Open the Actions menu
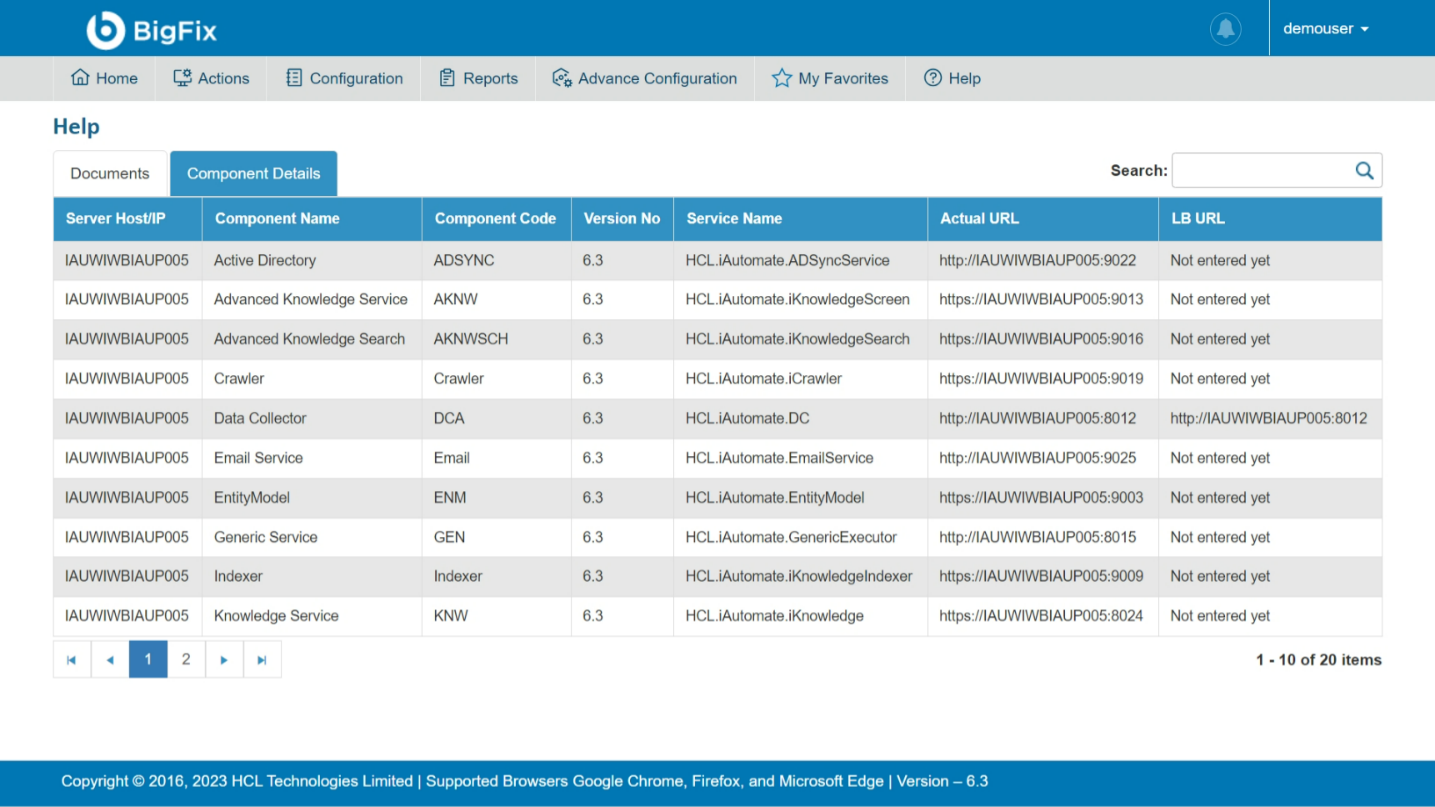This screenshot has width=1435, height=807. [x=211, y=78]
